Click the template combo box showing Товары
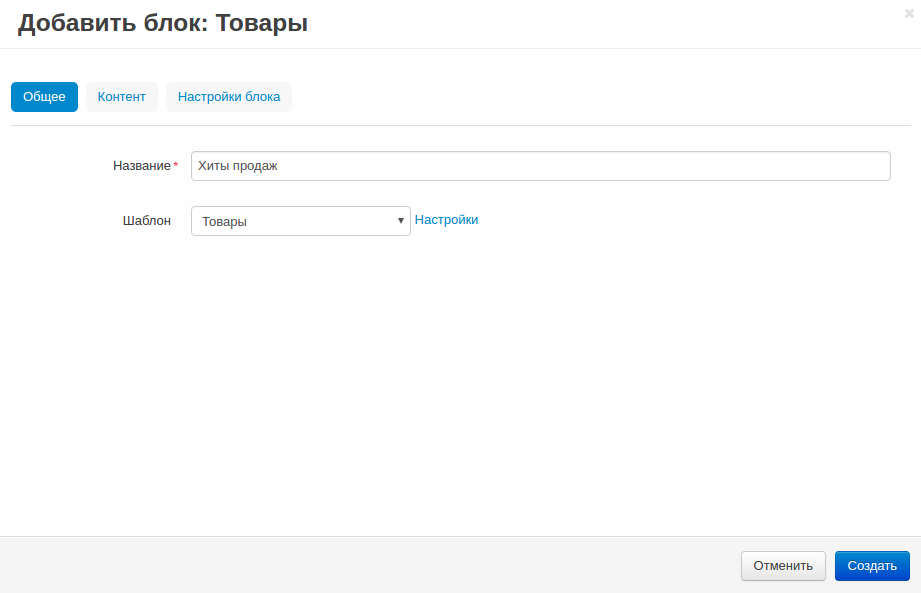The width and height of the screenshot is (921, 593). coord(300,221)
